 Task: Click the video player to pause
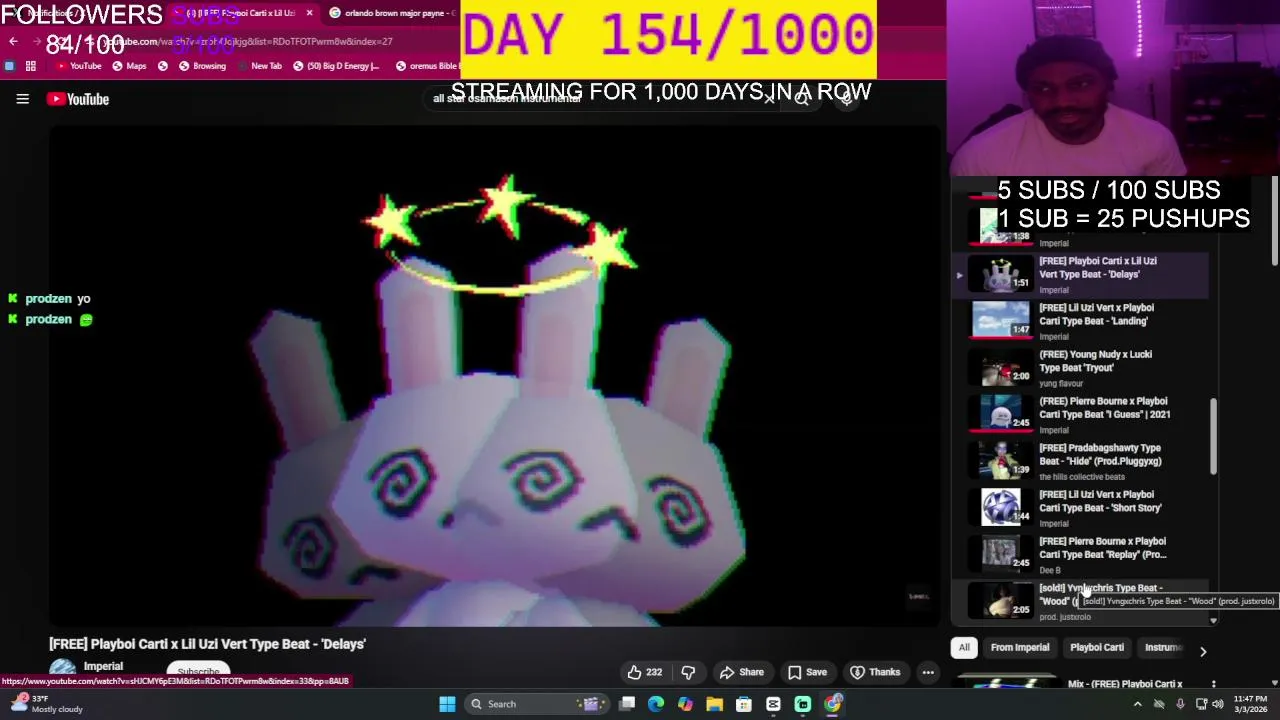(494, 376)
